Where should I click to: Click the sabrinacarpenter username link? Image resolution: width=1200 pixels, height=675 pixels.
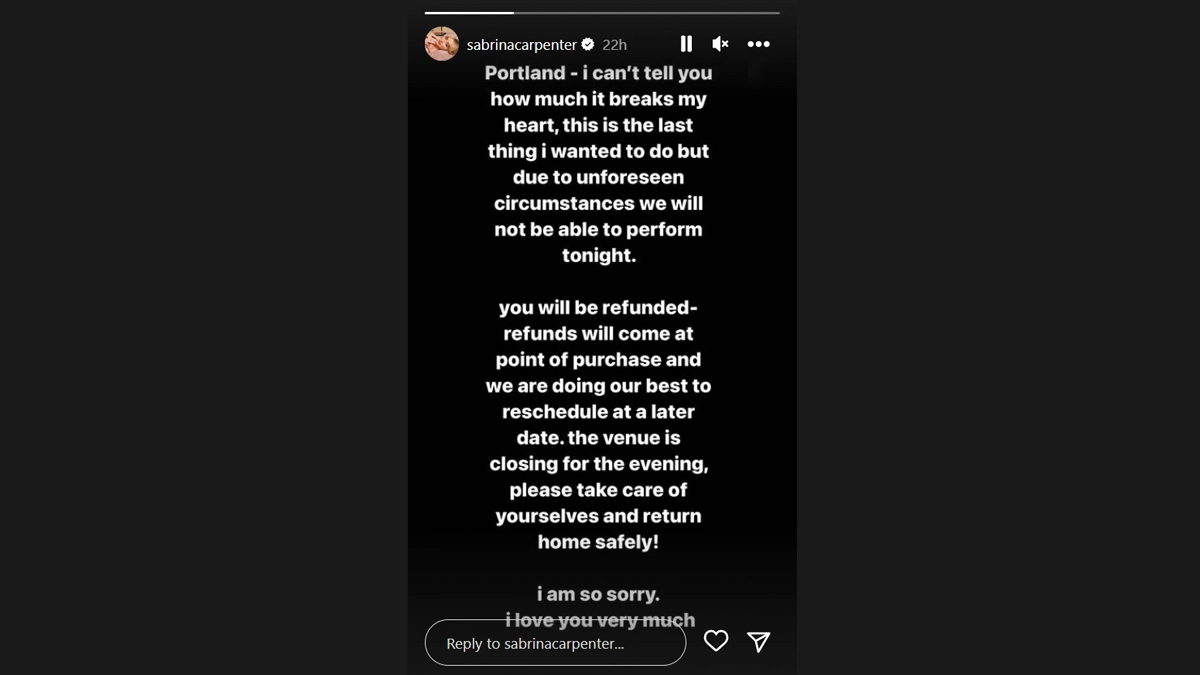coord(521,45)
